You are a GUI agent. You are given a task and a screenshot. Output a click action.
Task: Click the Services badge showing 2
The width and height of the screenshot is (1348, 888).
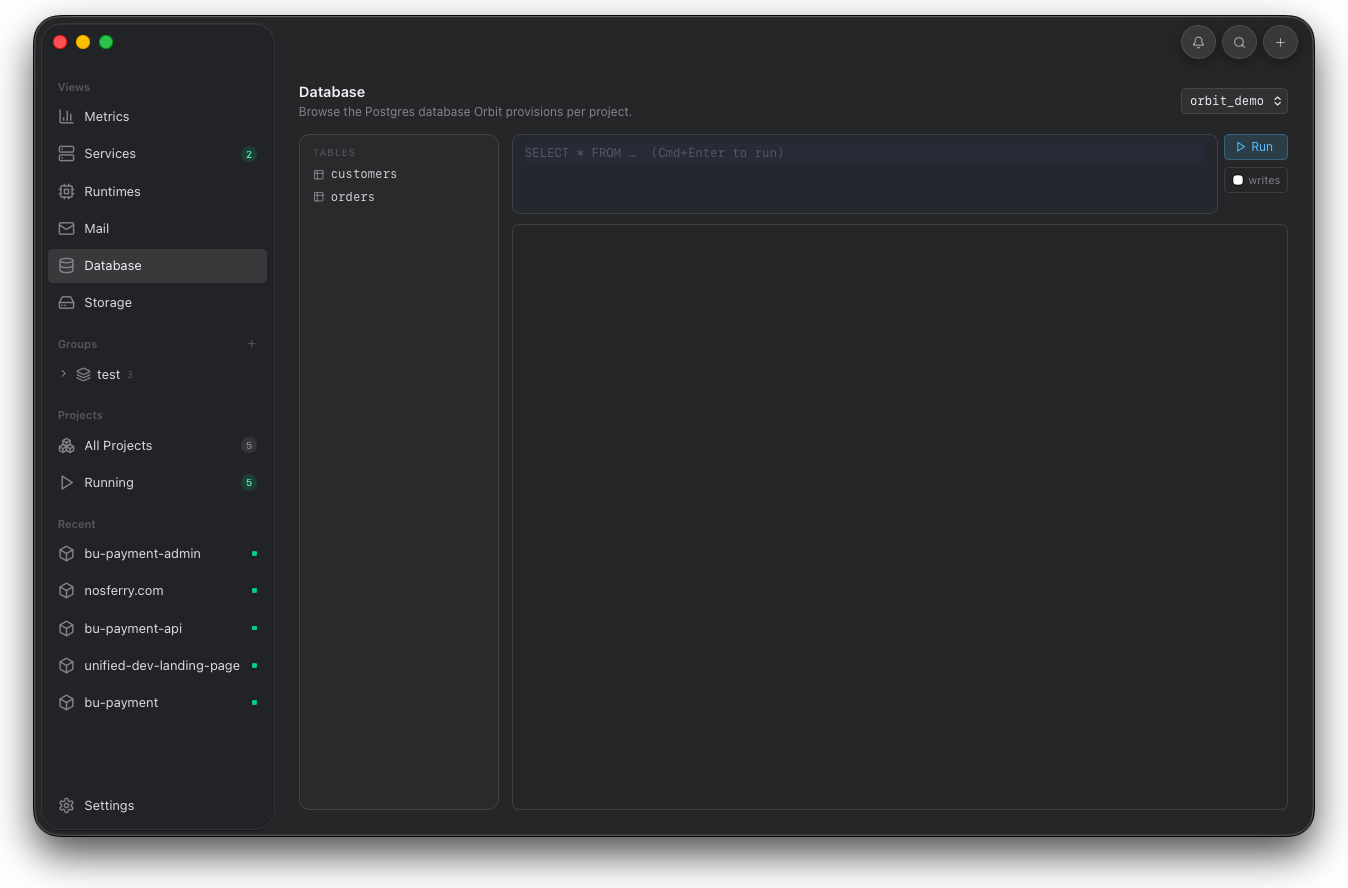pos(249,154)
